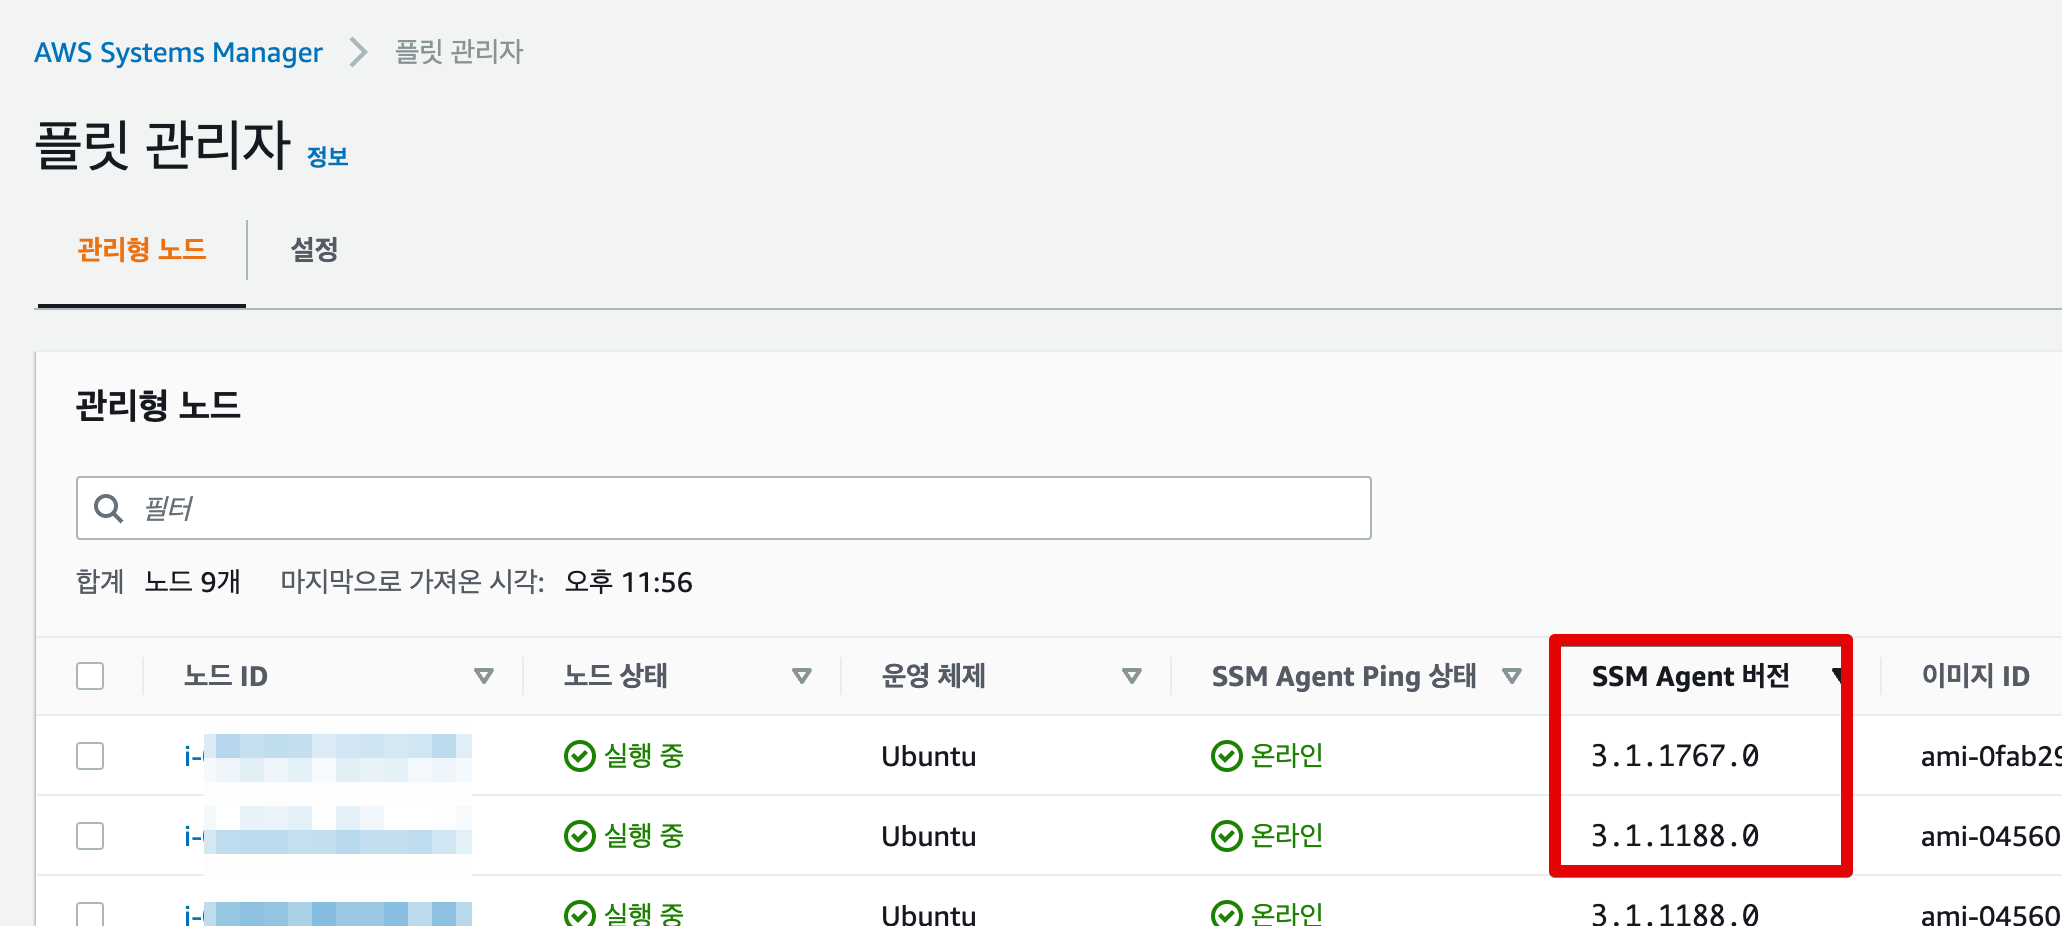
Task: Switch to the 설정 tab
Action: pos(314,249)
